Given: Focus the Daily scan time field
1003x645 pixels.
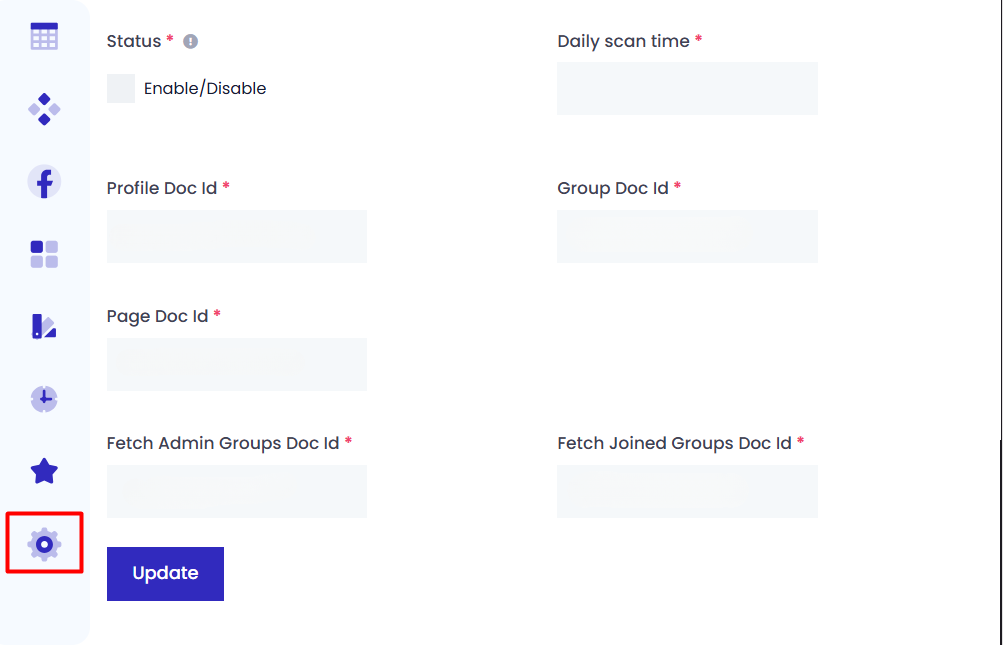Looking at the screenshot, I should pyautogui.click(x=687, y=89).
